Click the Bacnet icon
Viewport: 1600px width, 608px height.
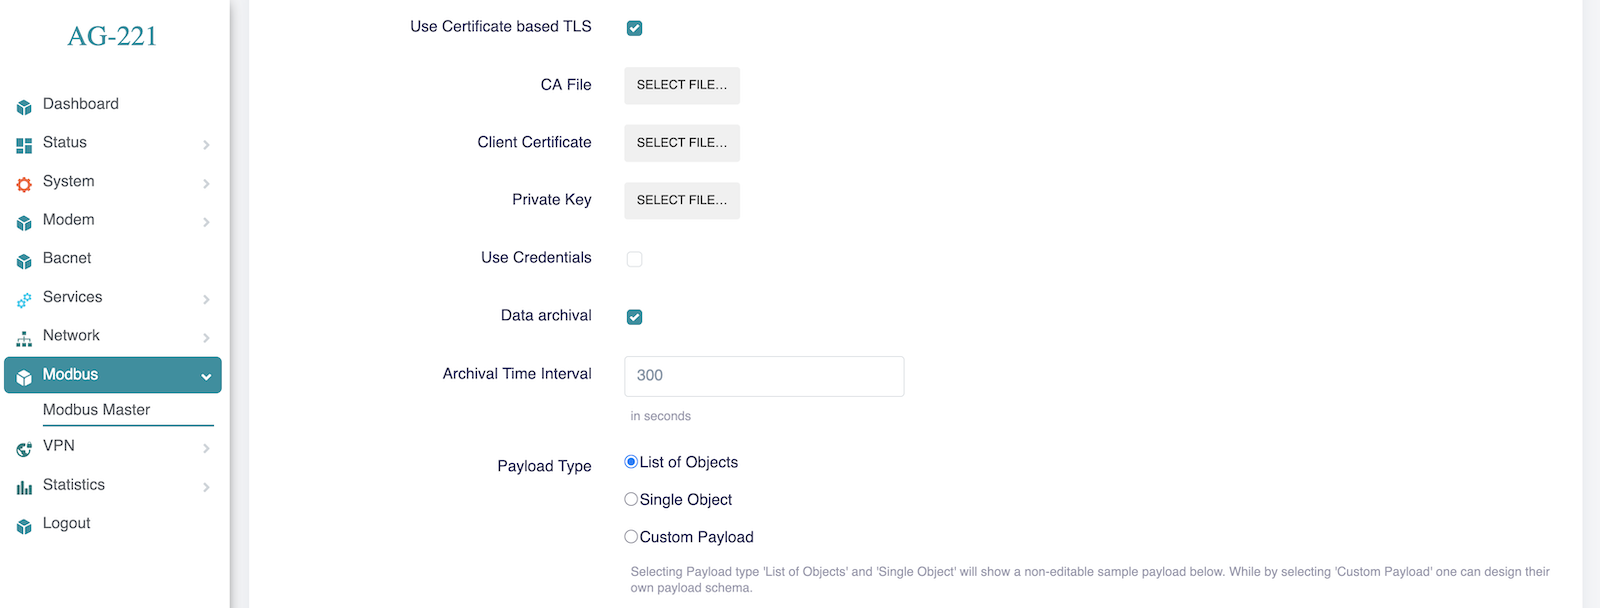point(23,259)
